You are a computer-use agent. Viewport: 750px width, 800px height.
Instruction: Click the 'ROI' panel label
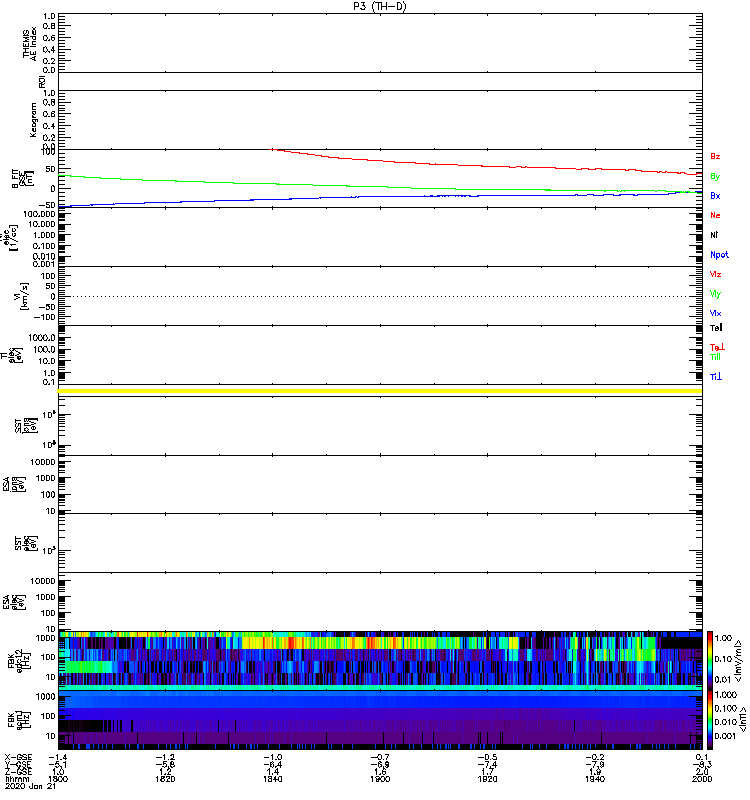42,82
